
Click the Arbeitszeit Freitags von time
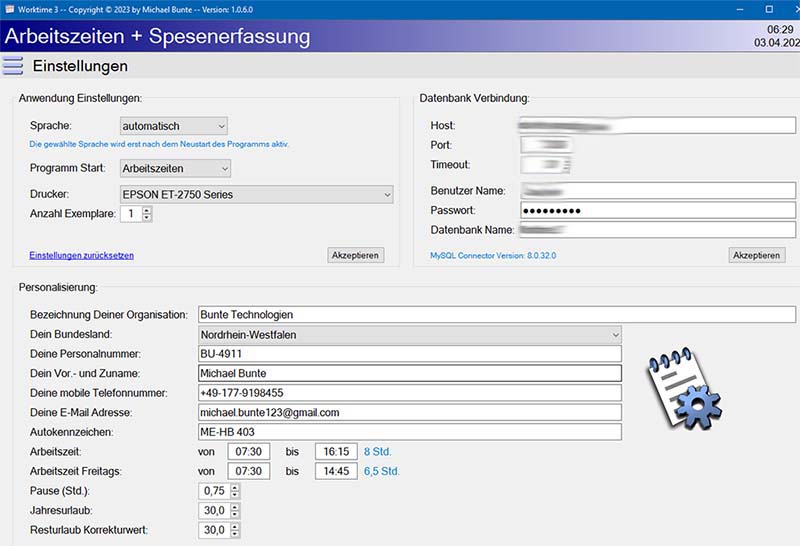(248, 471)
